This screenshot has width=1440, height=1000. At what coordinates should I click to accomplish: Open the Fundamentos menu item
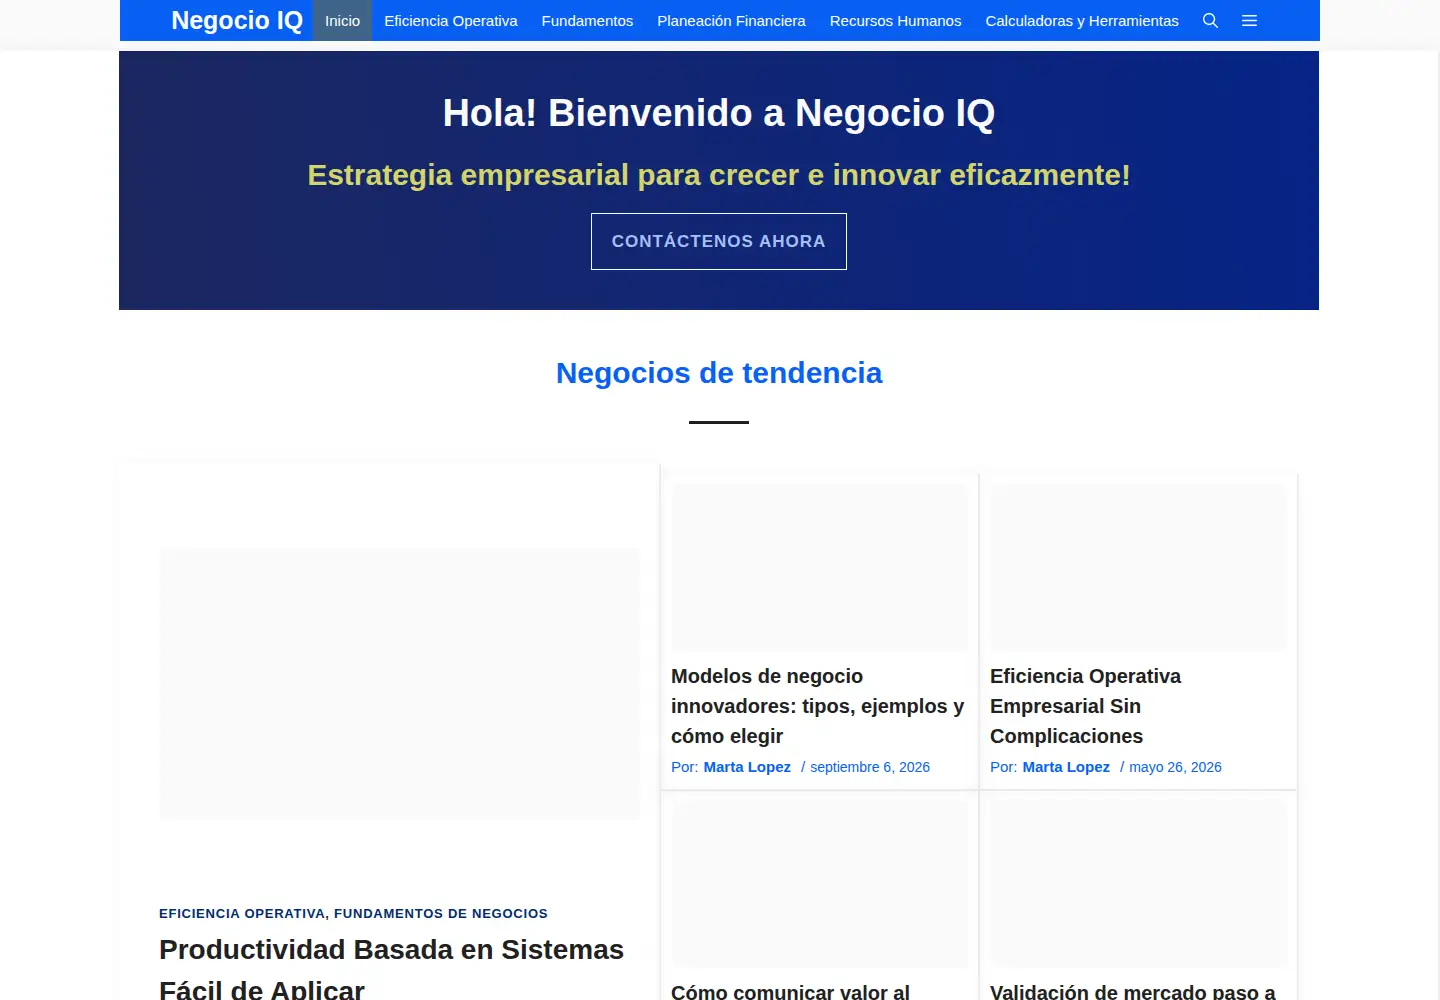[587, 20]
